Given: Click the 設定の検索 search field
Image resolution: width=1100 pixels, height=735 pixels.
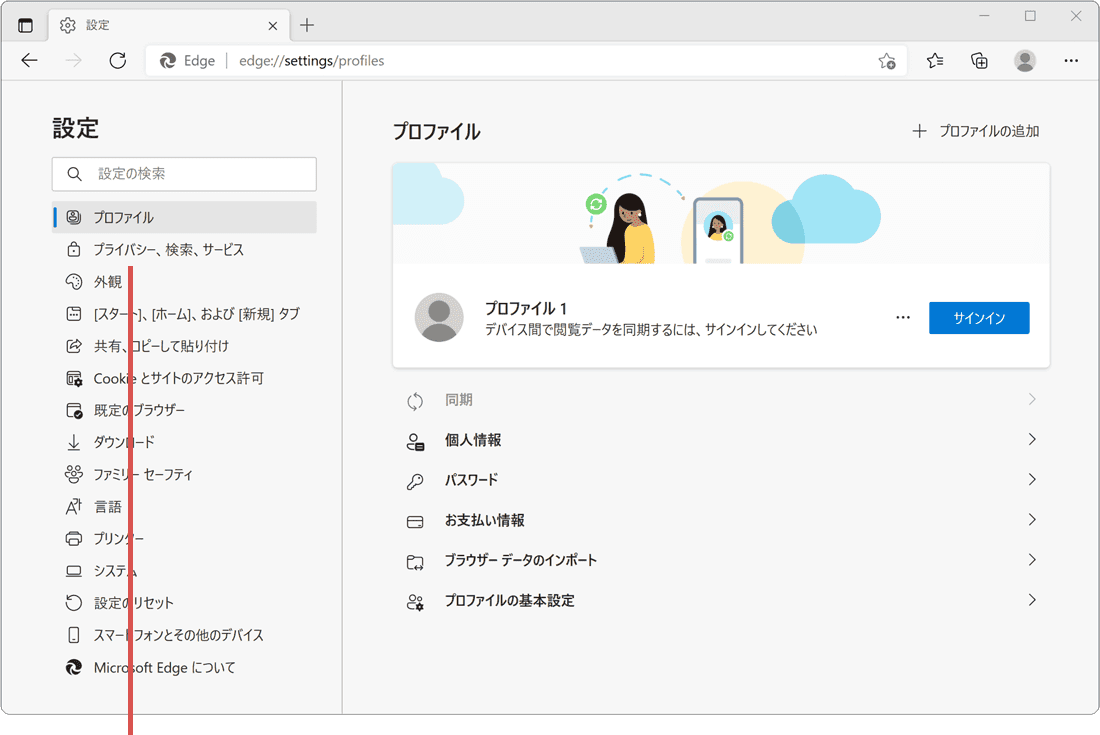Looking at the screenshot, I should (184, 174).
